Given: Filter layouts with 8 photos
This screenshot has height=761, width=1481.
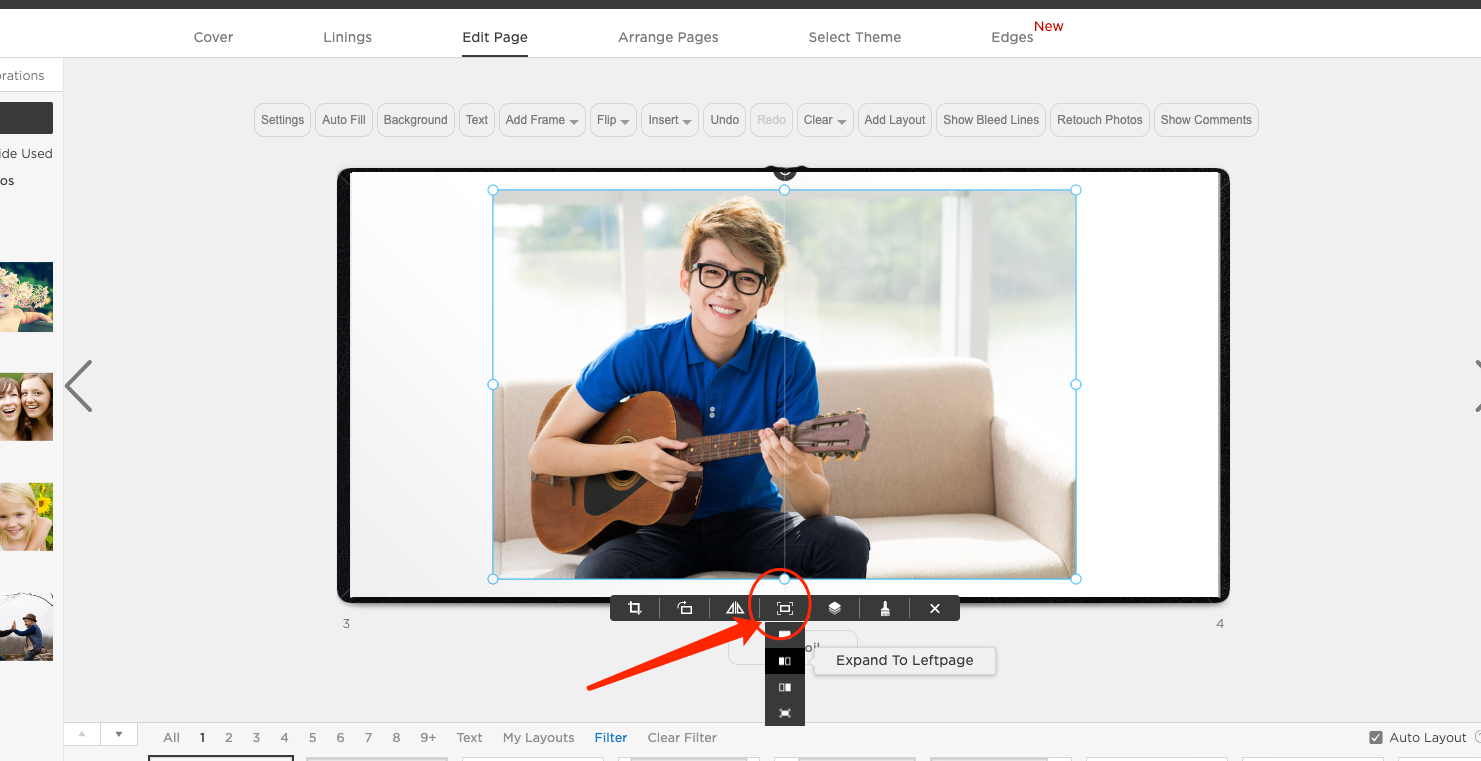Looking at the screenshot, I should (396, 738).
